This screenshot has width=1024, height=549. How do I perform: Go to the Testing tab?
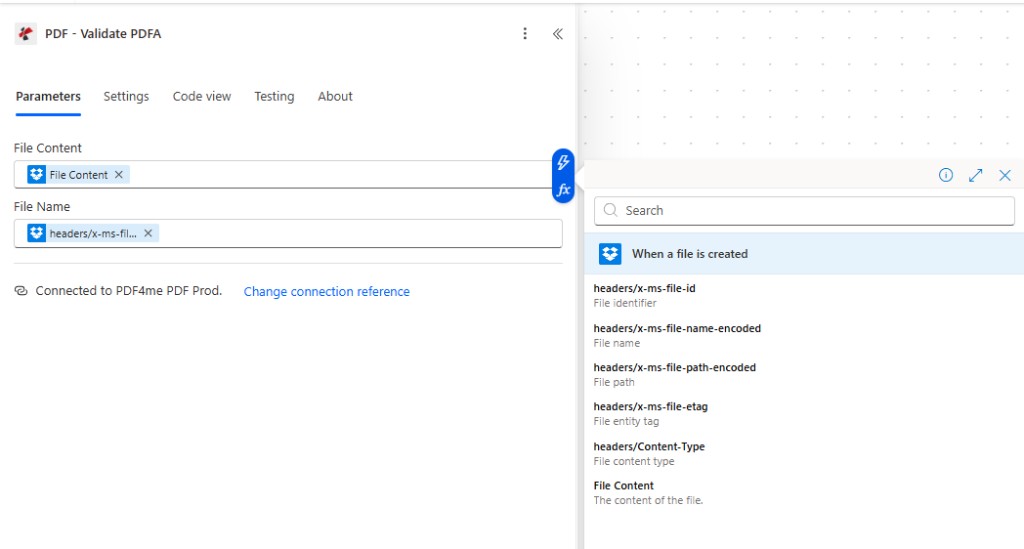tap(274, 97)
